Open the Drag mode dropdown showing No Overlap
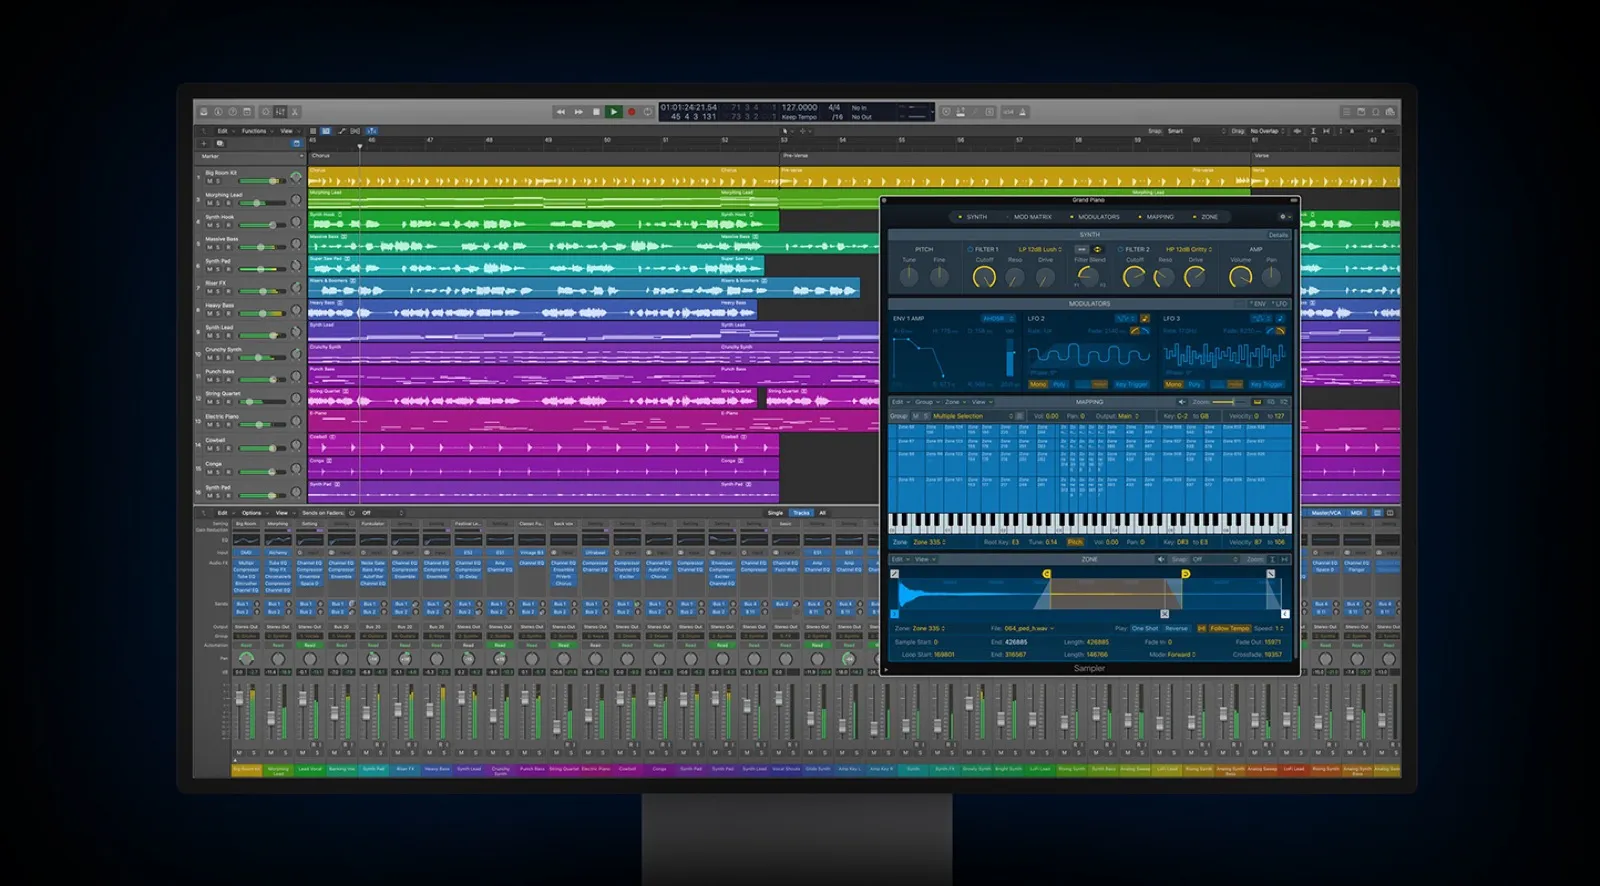Image resolution: width=1600 pixels, height=886 pixels. point(1267,131)
